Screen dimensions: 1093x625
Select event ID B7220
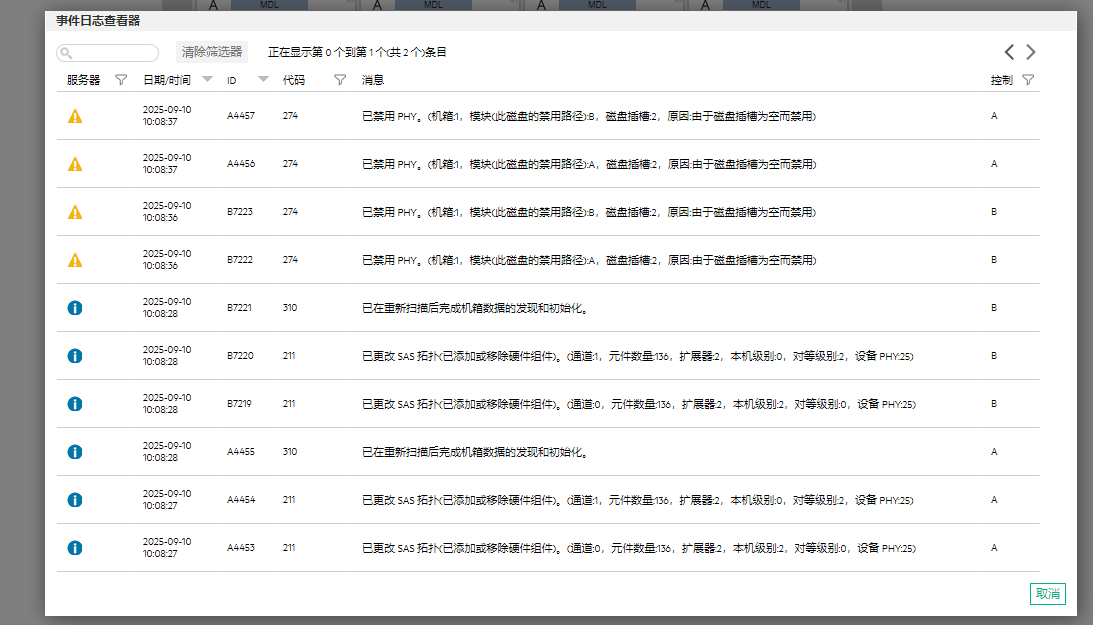click(x=240, y=355)
